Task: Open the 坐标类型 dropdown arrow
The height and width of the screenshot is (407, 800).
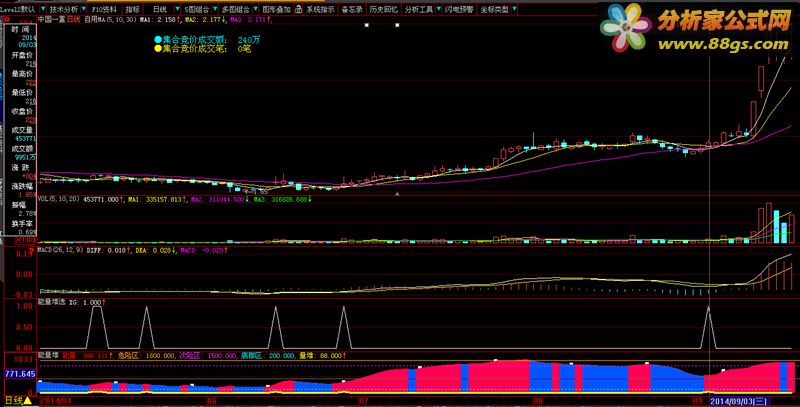Action: click(514, 9)
